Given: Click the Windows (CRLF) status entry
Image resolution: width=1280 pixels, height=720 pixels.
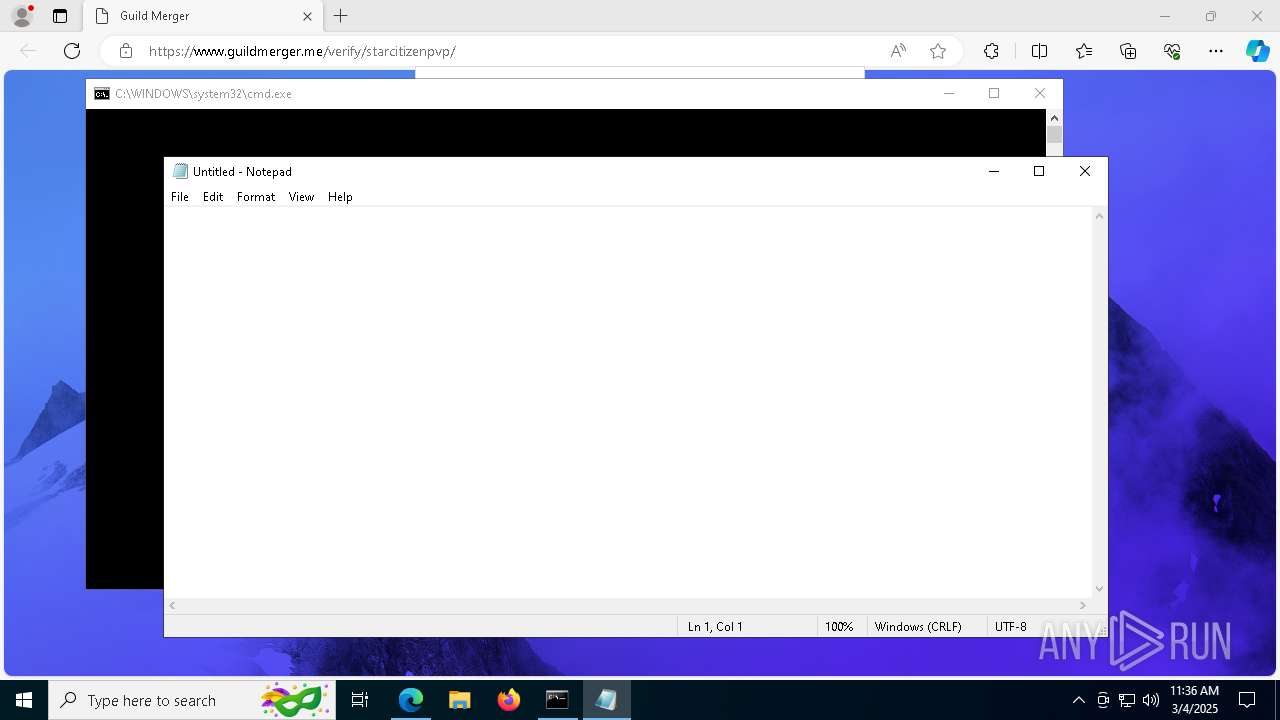Looking at the screenshot, I should pos(918,627).
